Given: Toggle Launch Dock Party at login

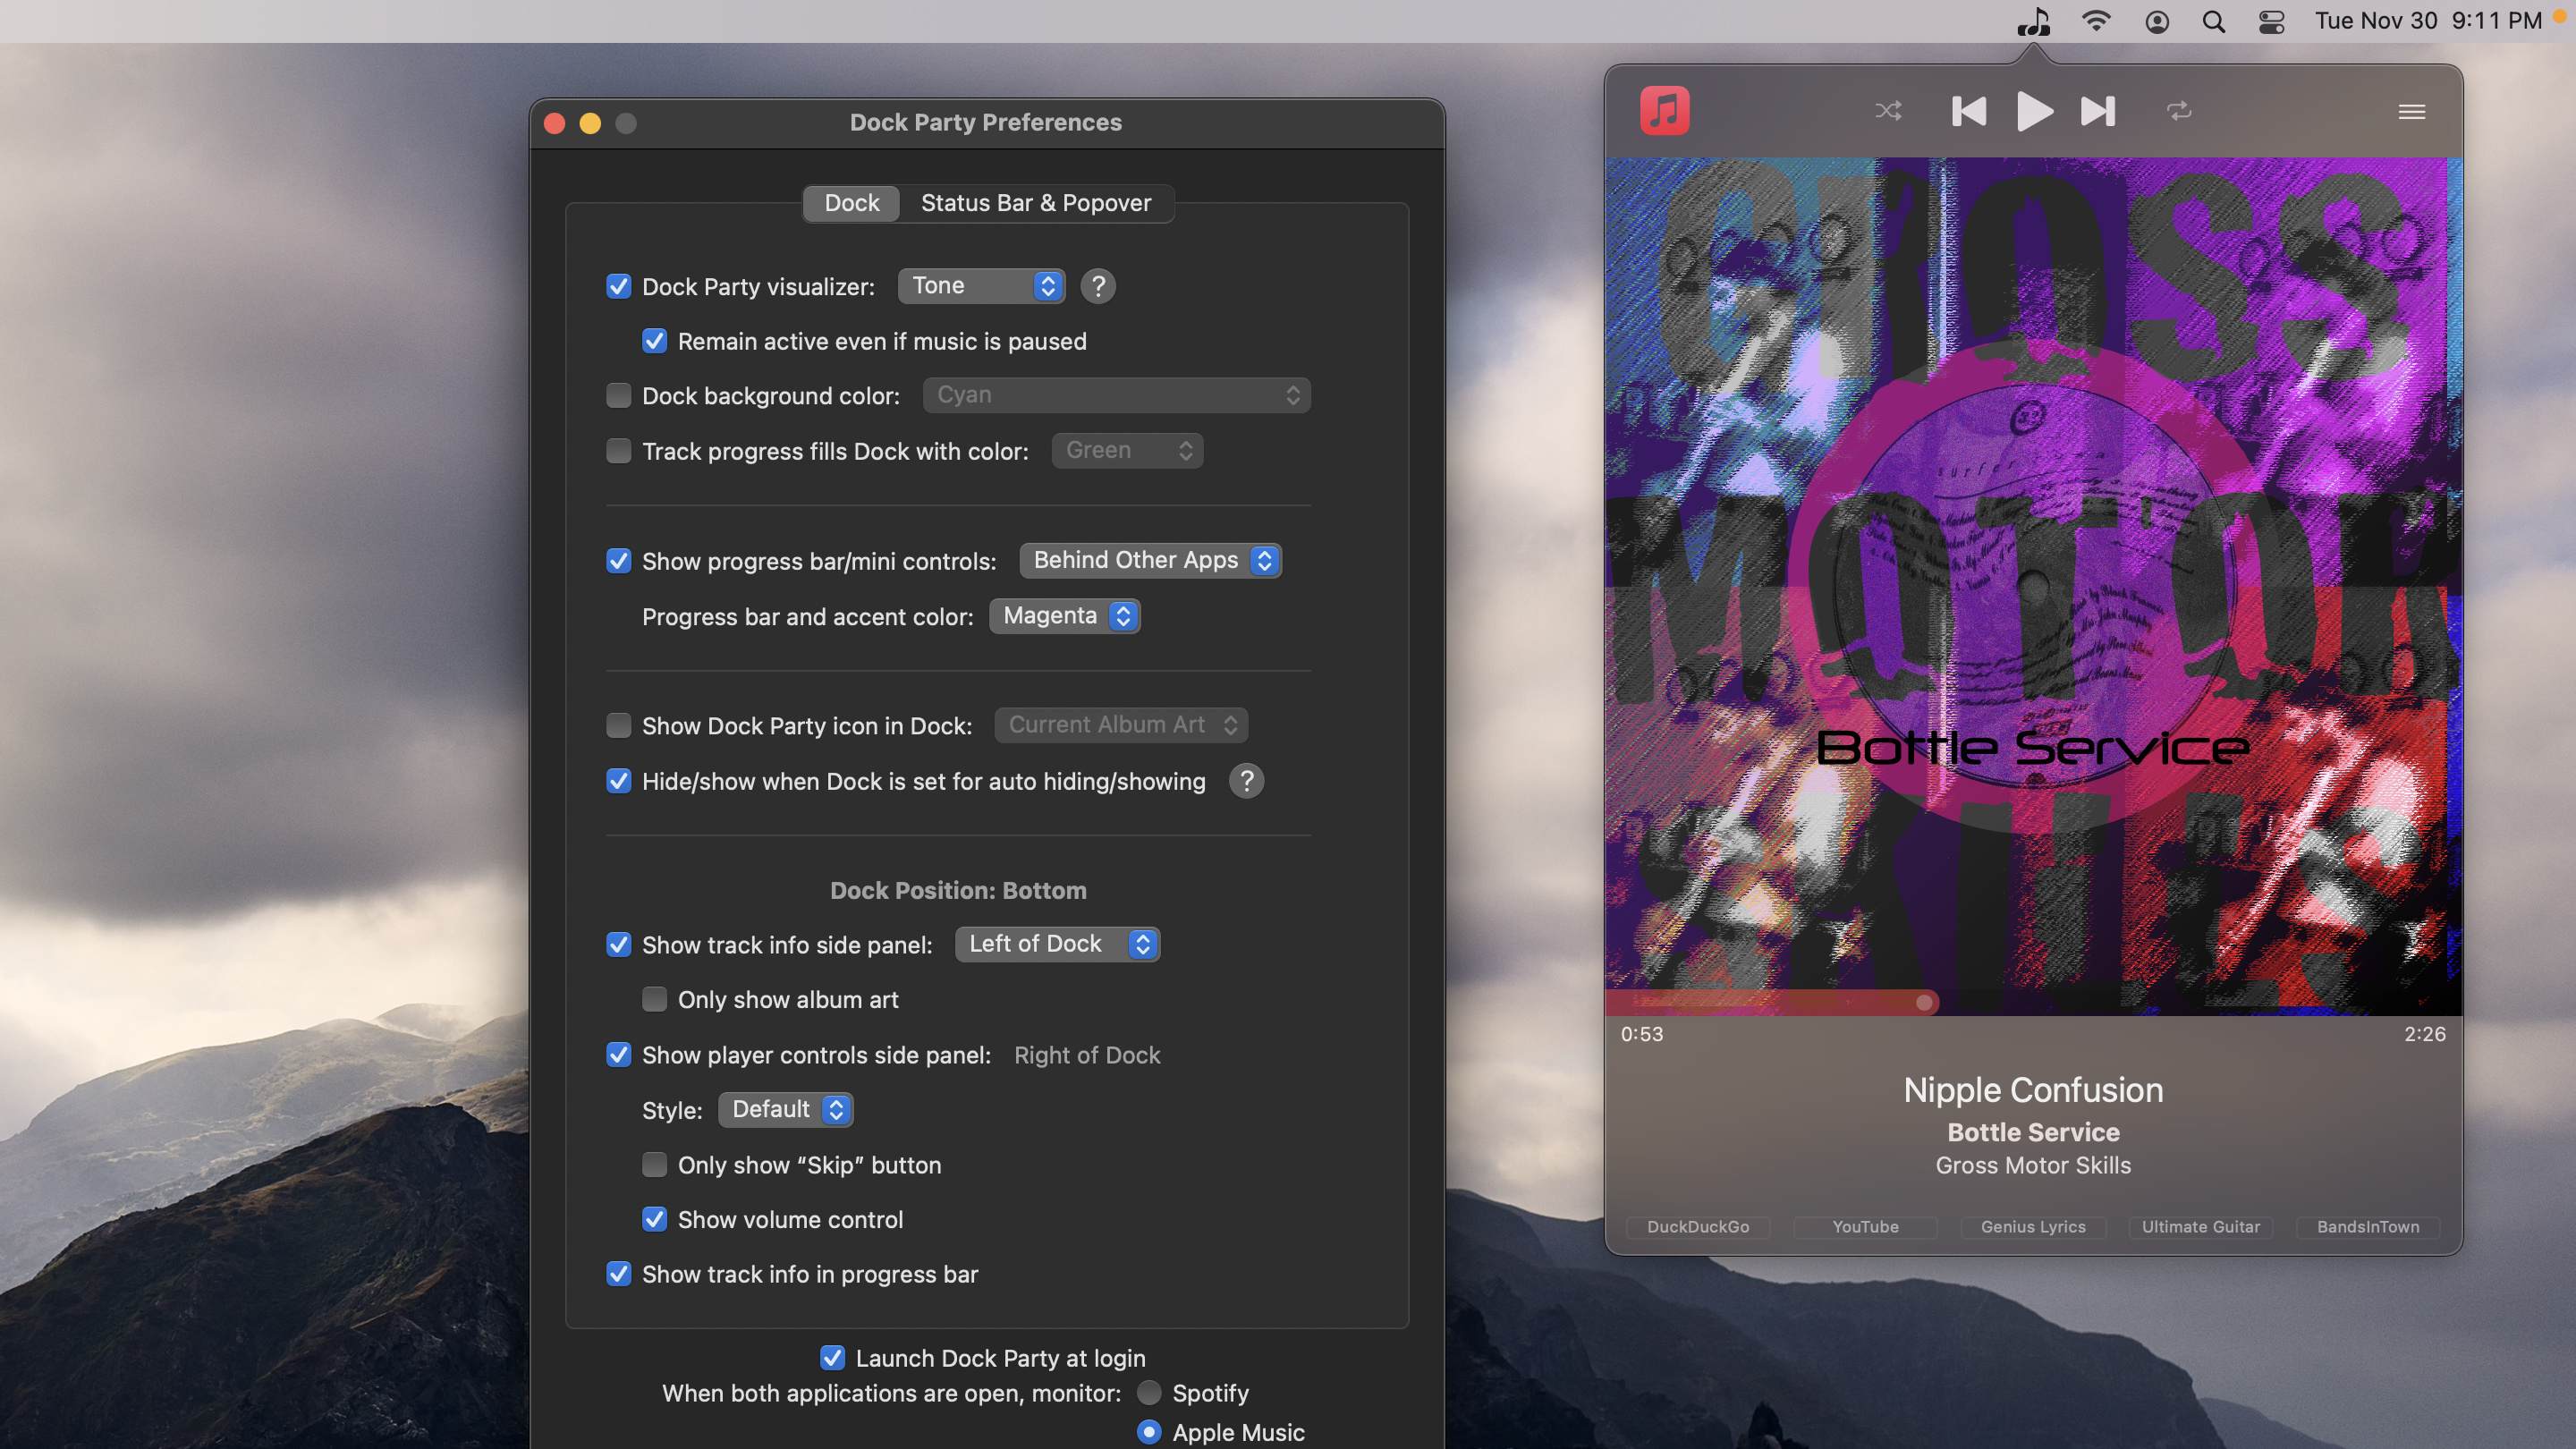Looking at the screenshot, I should pos(832,1358).
